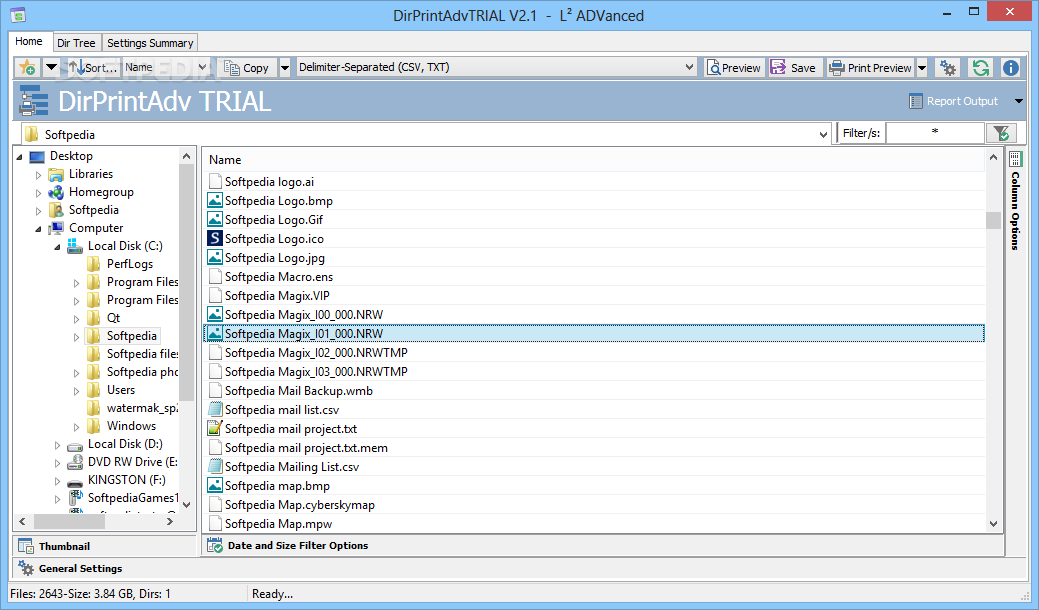This screenshot has width=1039, height=610.
Task: Open the Print Preview dropdown arrow
Action: click(922, 68)
